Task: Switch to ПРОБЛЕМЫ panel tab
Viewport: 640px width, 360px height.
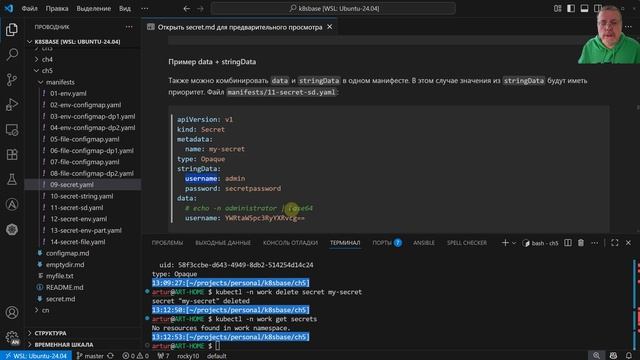Action: 167,243
